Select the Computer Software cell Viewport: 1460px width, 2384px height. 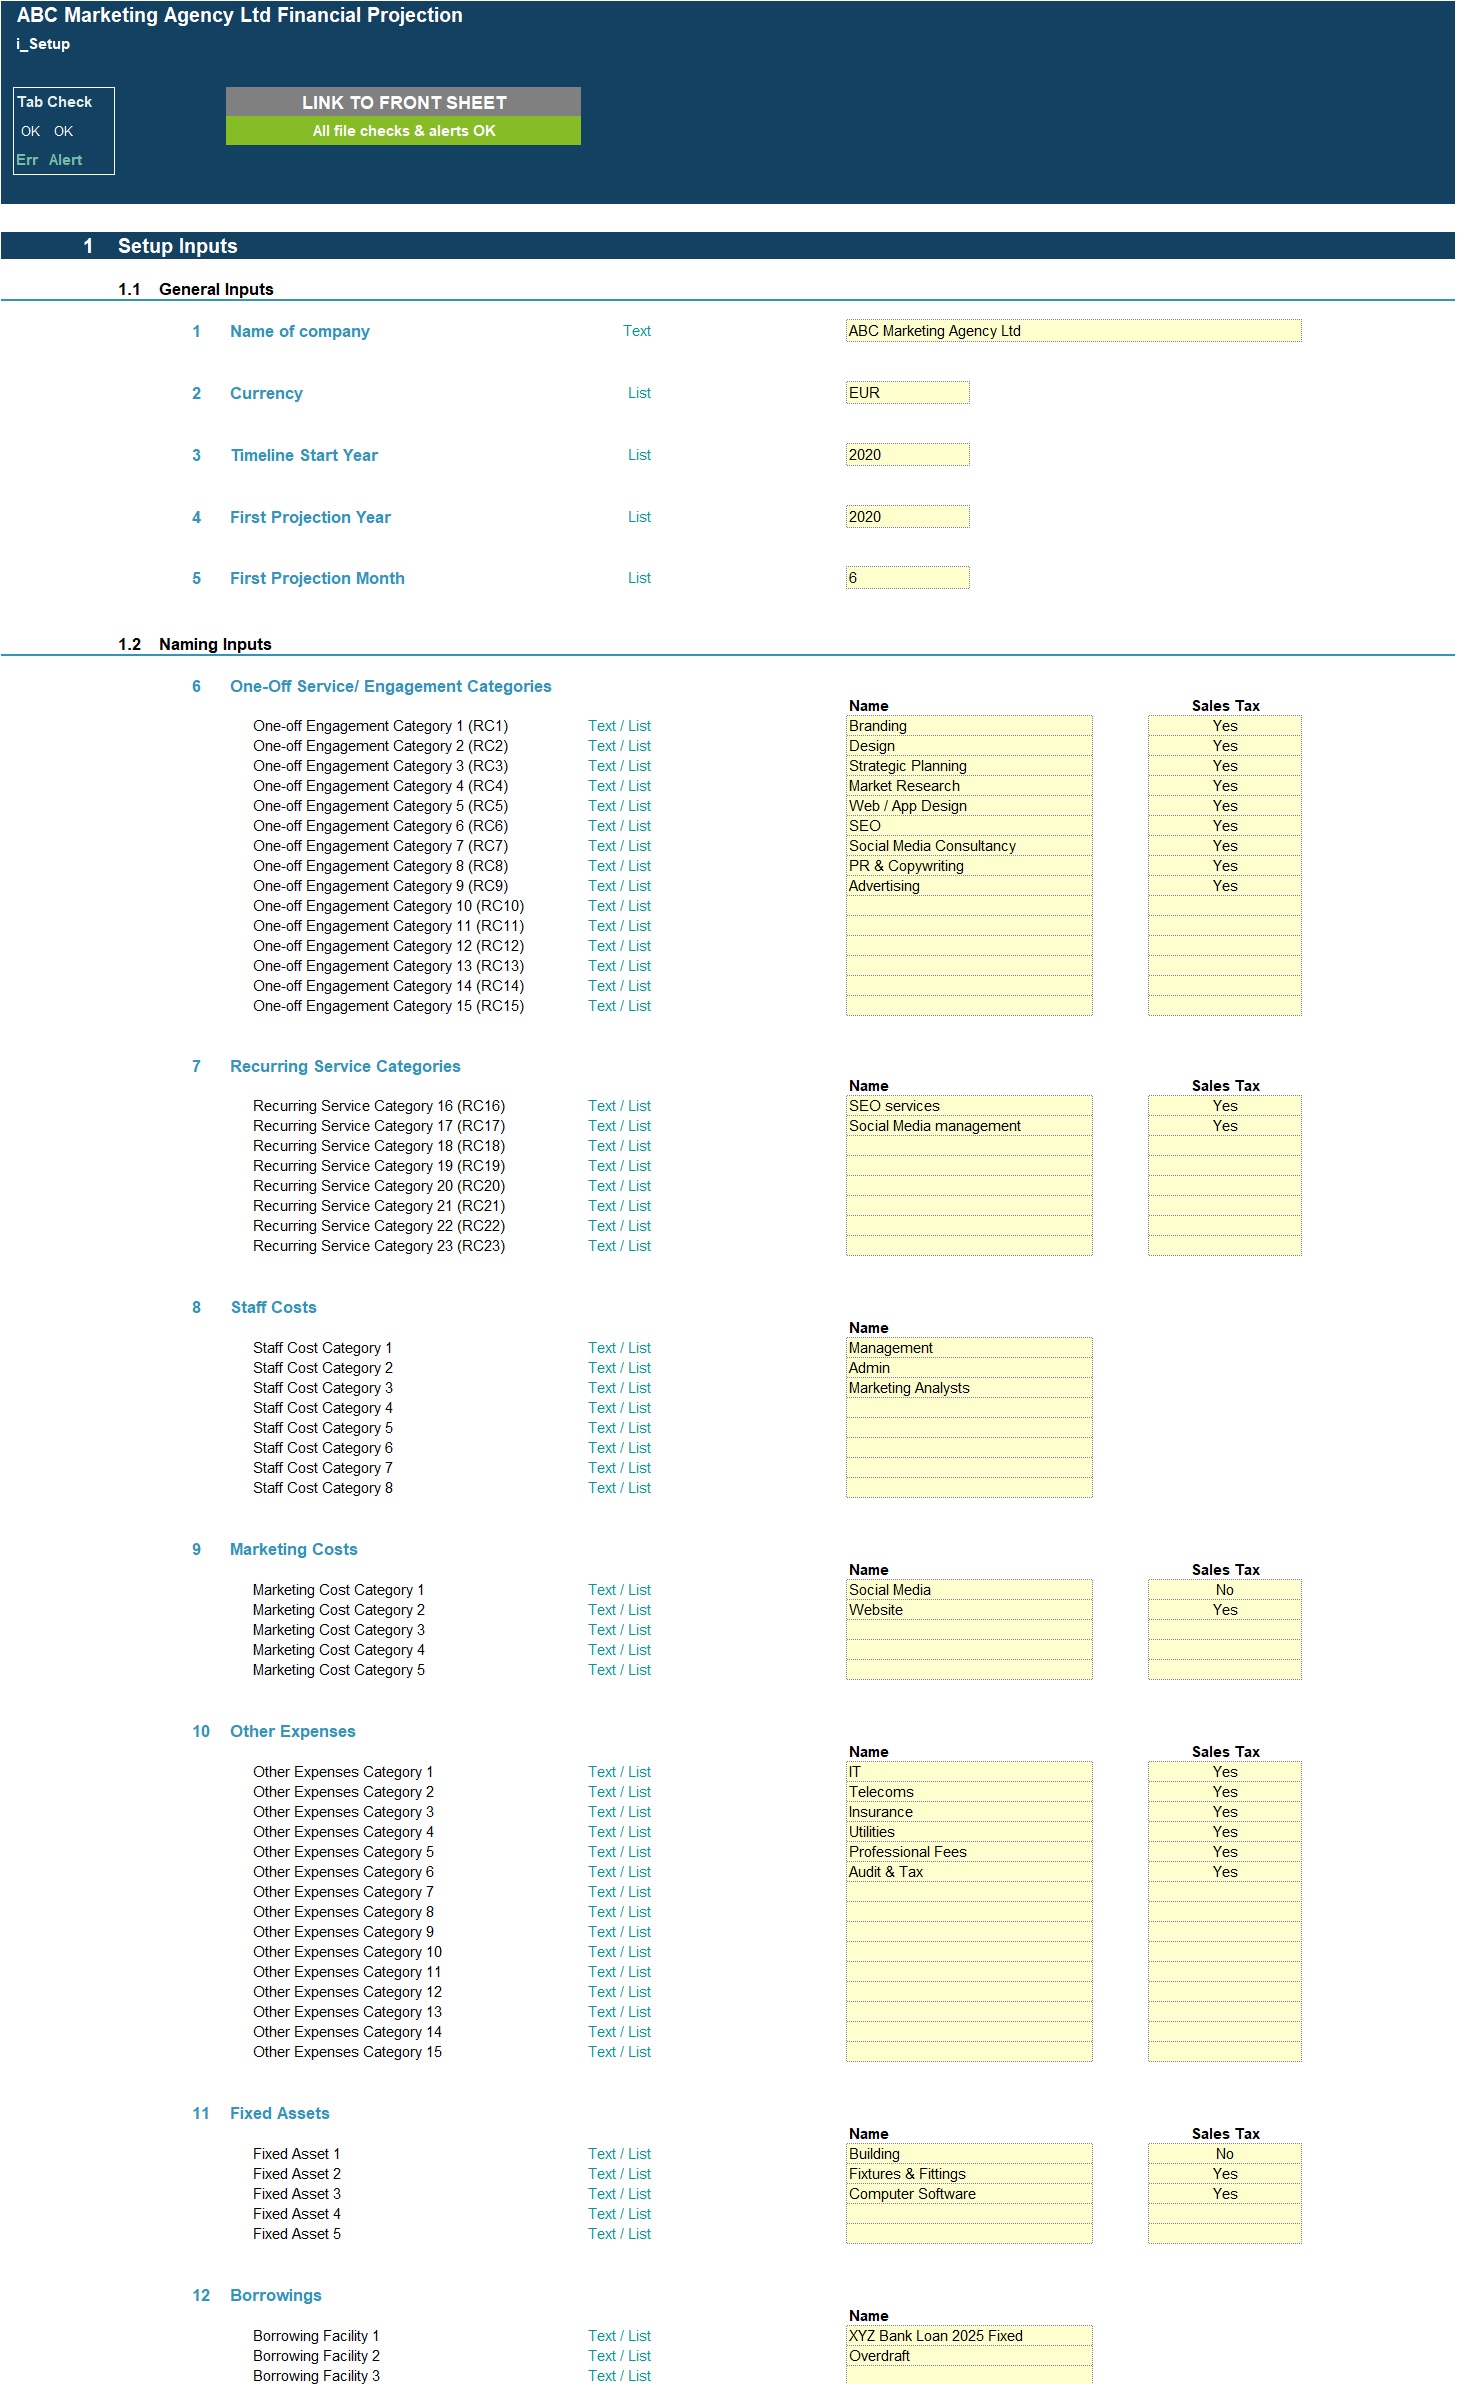pos(969,2194)
